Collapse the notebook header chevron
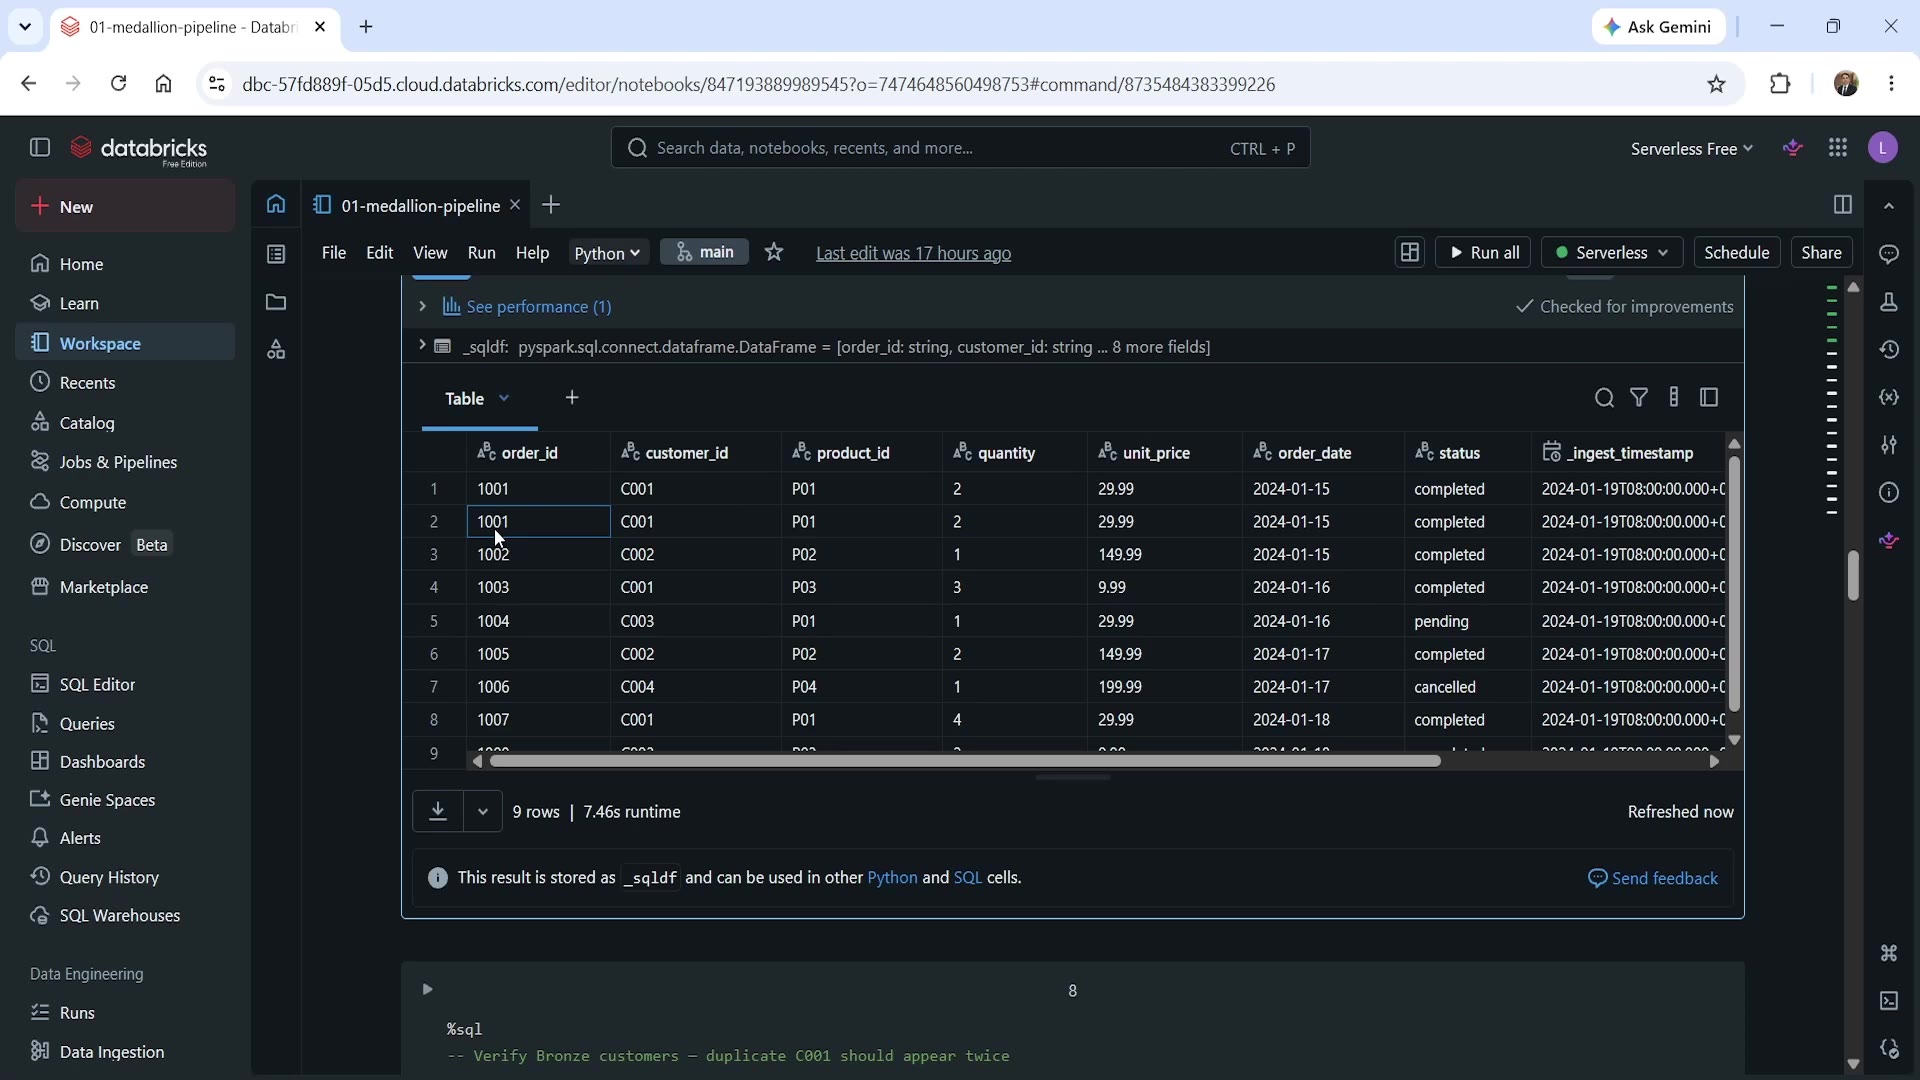This screenshot has width=1920, height=1080. [x=1889, y=206]
